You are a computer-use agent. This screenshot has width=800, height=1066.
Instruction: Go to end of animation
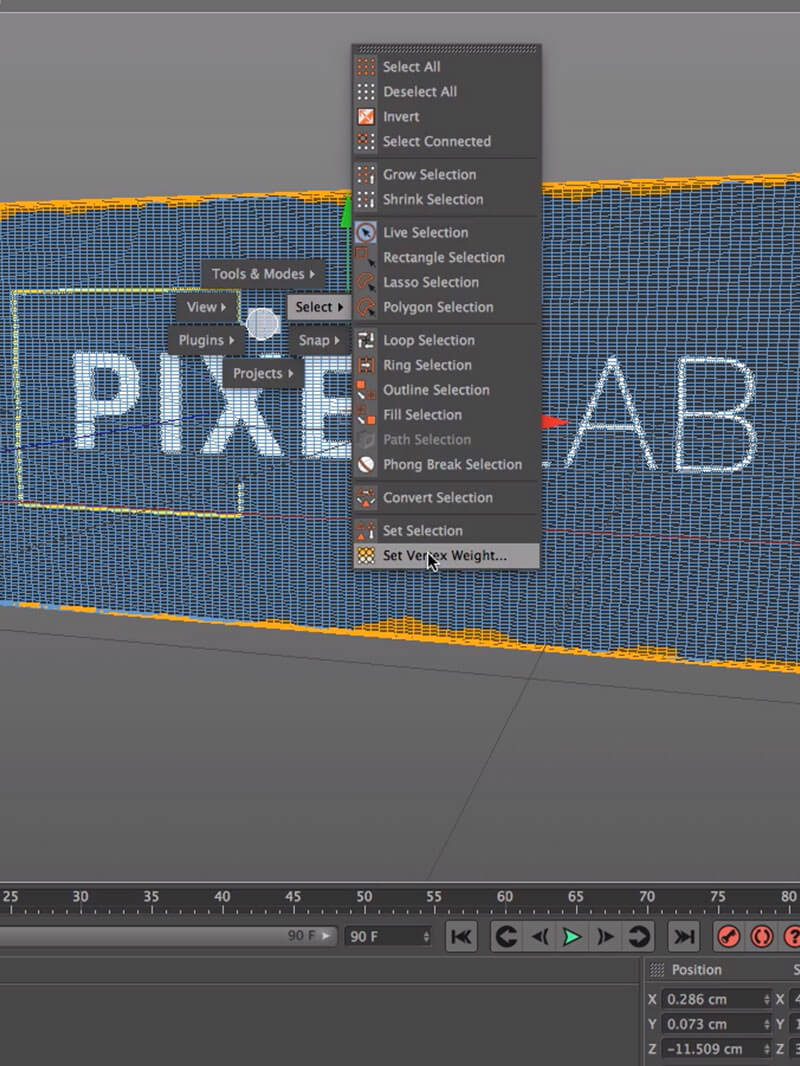pos(684,937)
